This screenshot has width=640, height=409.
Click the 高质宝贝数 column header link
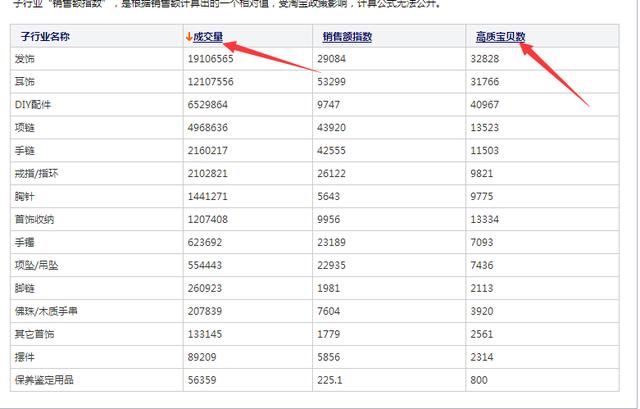(x=501, y=37)
